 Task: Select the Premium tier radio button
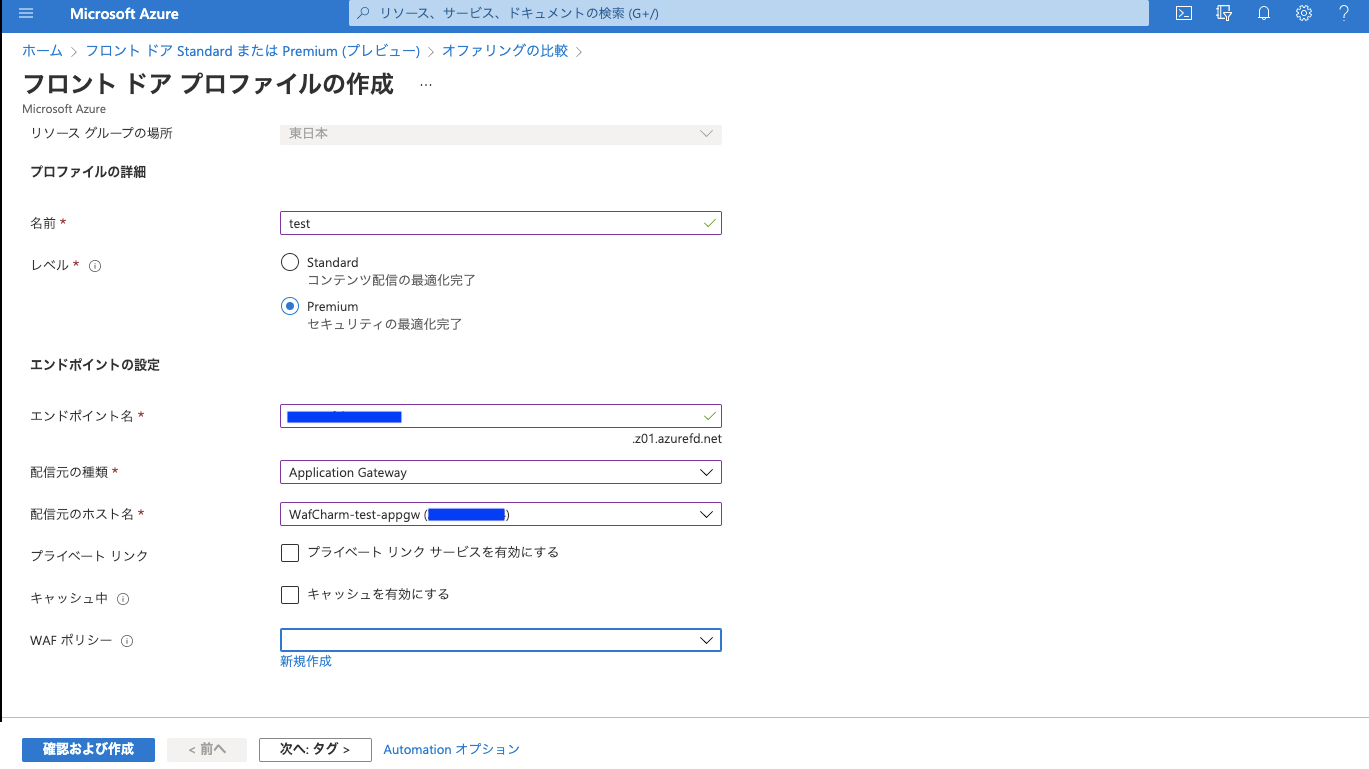290,306
